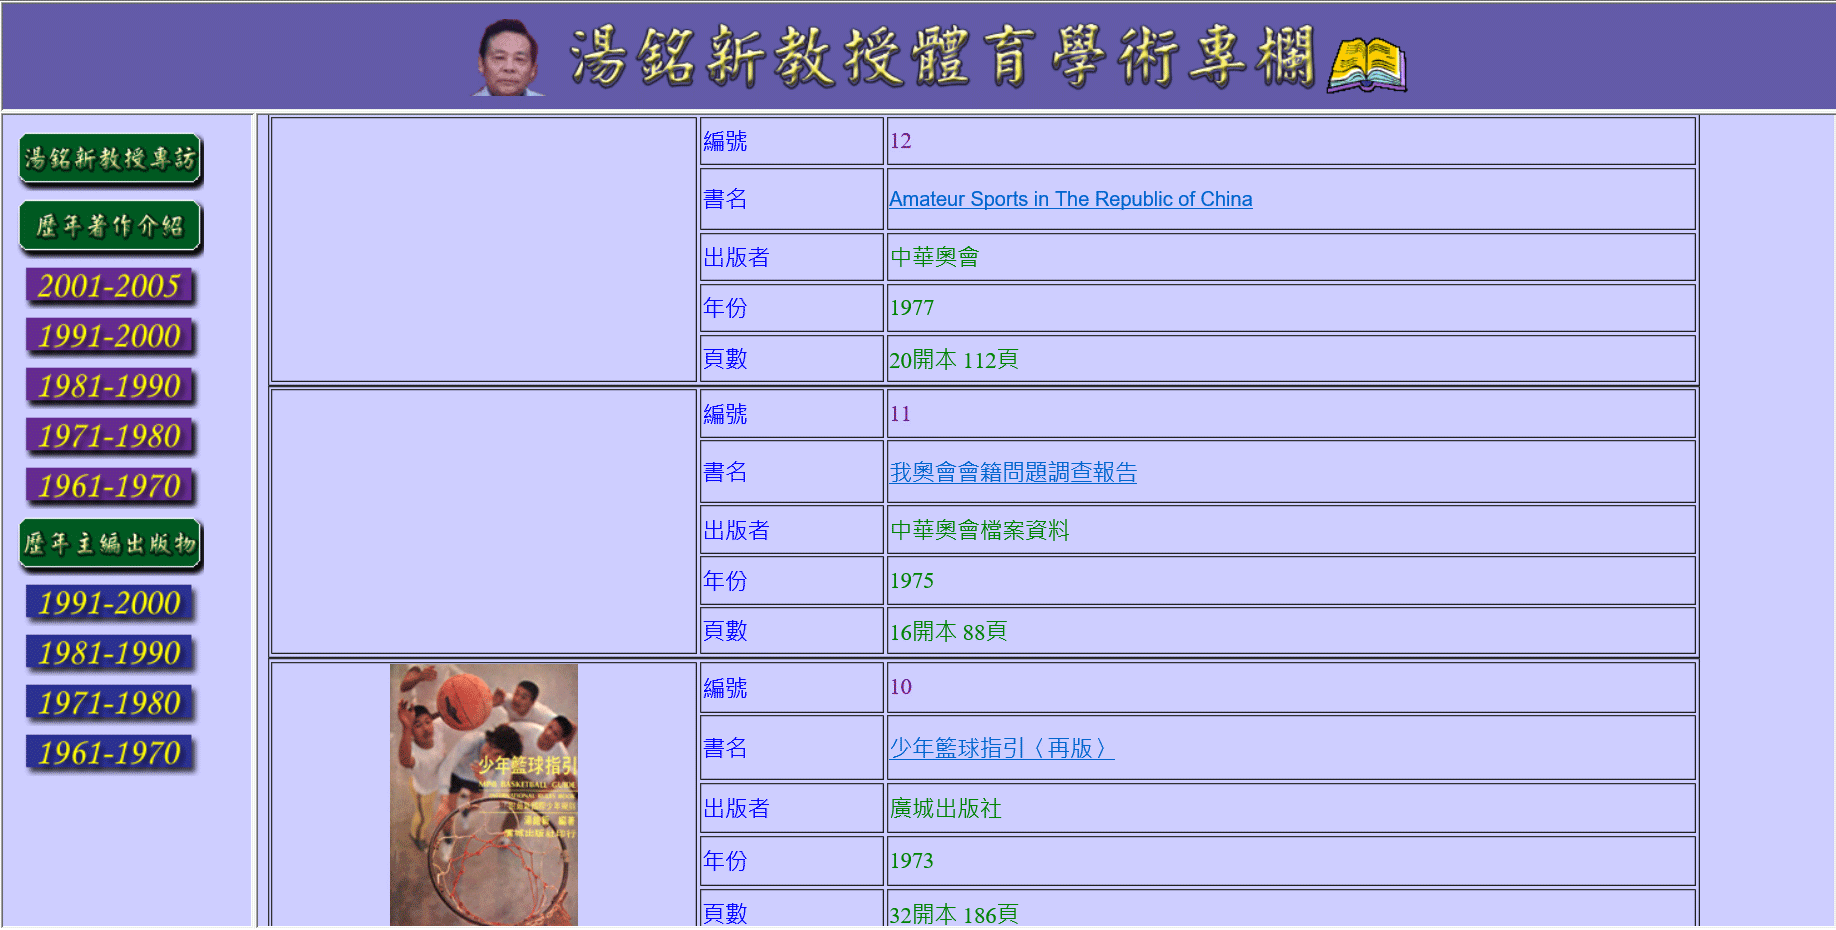
Task: Click the 湯銘新教授體育學術專欄 title banner
Action: click(940, 56)
